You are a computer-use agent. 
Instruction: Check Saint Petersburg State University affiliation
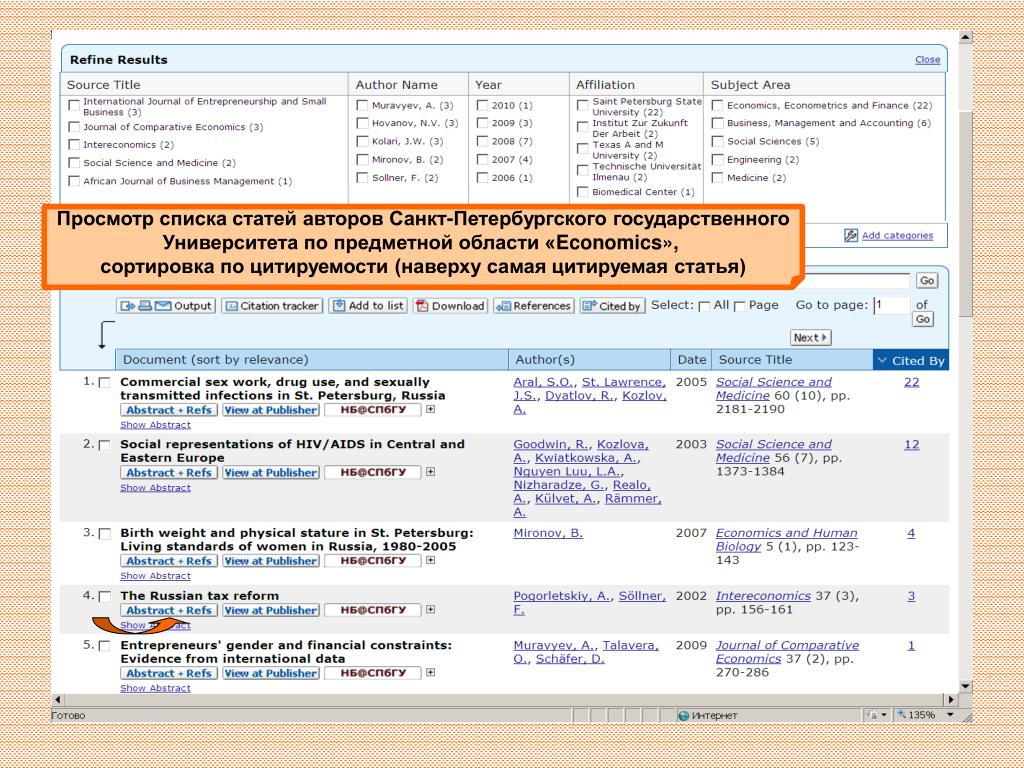click(583, 105)
